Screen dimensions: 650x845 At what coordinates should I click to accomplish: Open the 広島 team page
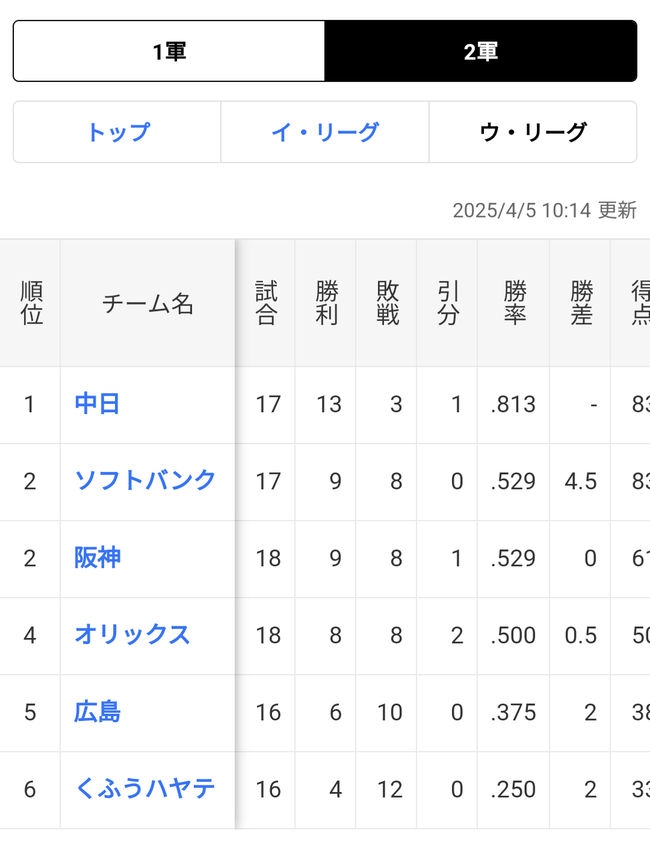point(96,712)
